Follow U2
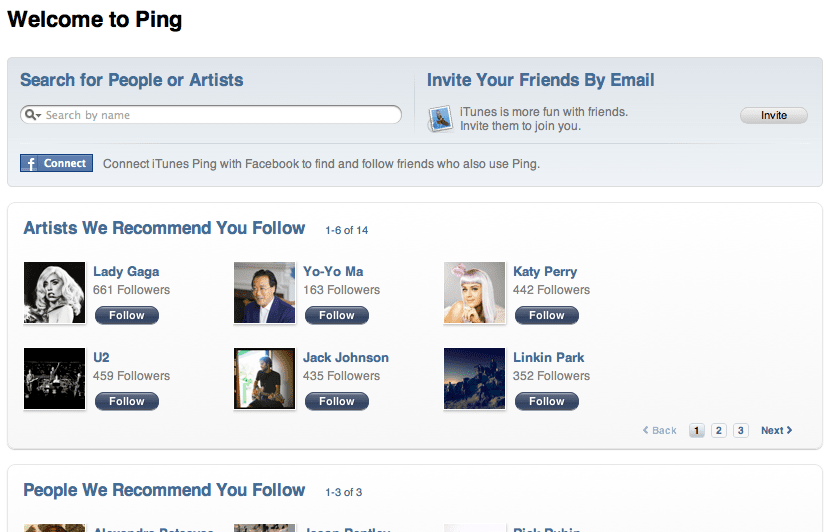 (x=127, y=402)
